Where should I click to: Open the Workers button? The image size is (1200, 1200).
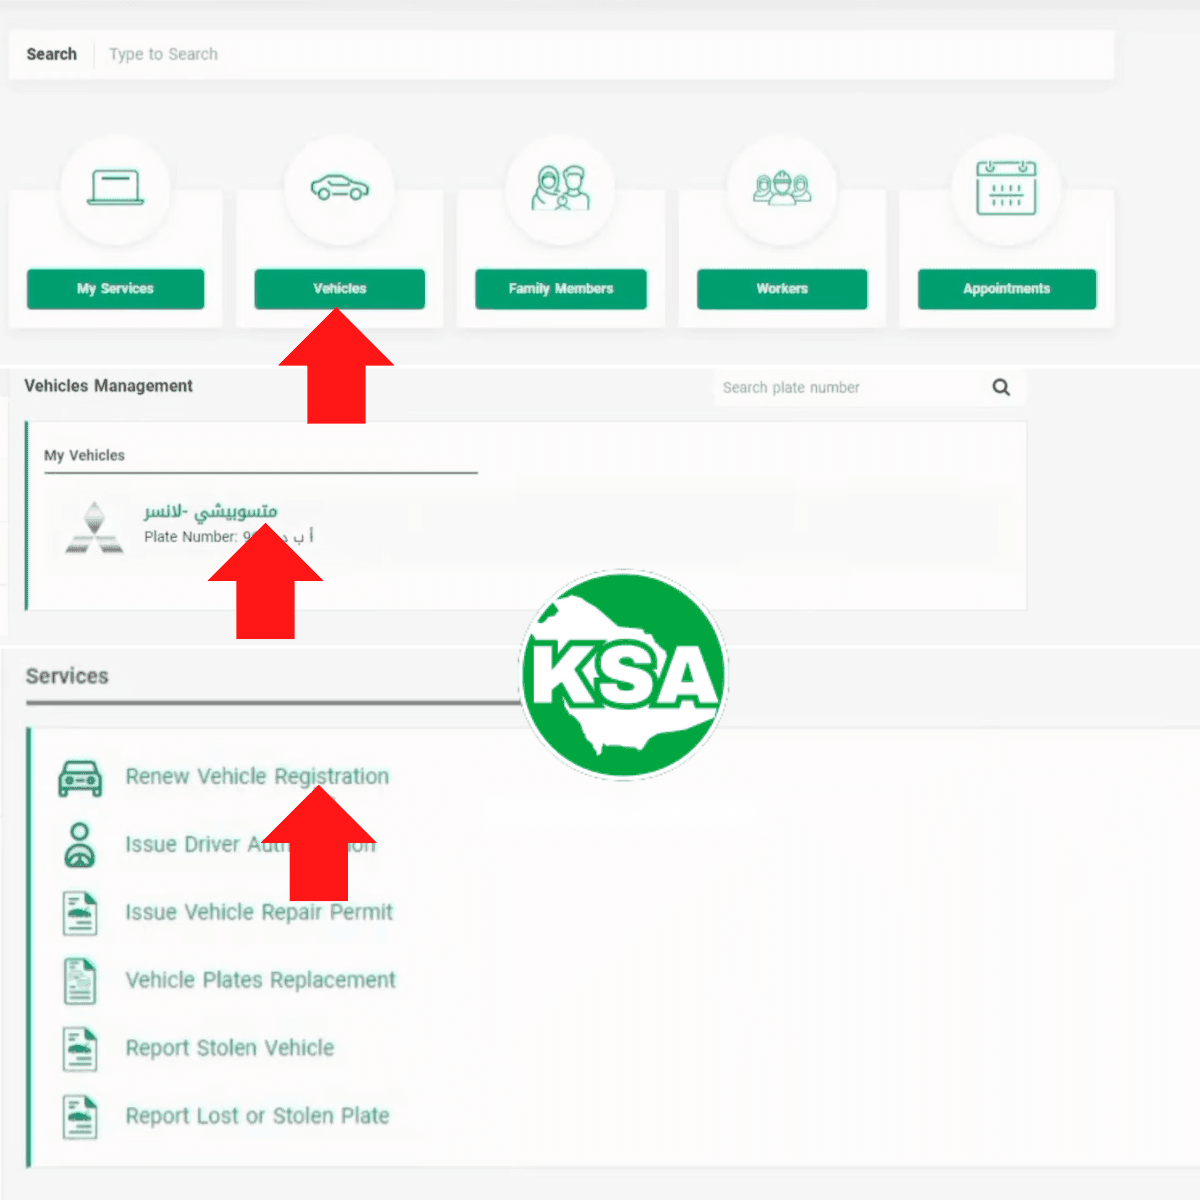pos(782,289)
